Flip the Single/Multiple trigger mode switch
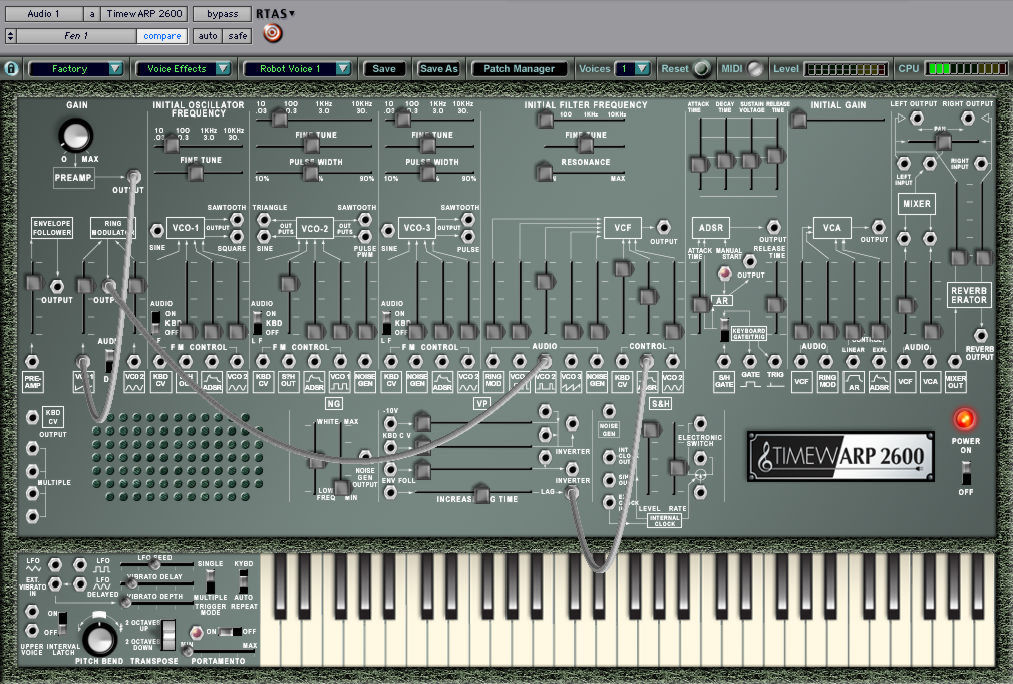Screen dimensions: 1013x684 [x=210, y=581]
